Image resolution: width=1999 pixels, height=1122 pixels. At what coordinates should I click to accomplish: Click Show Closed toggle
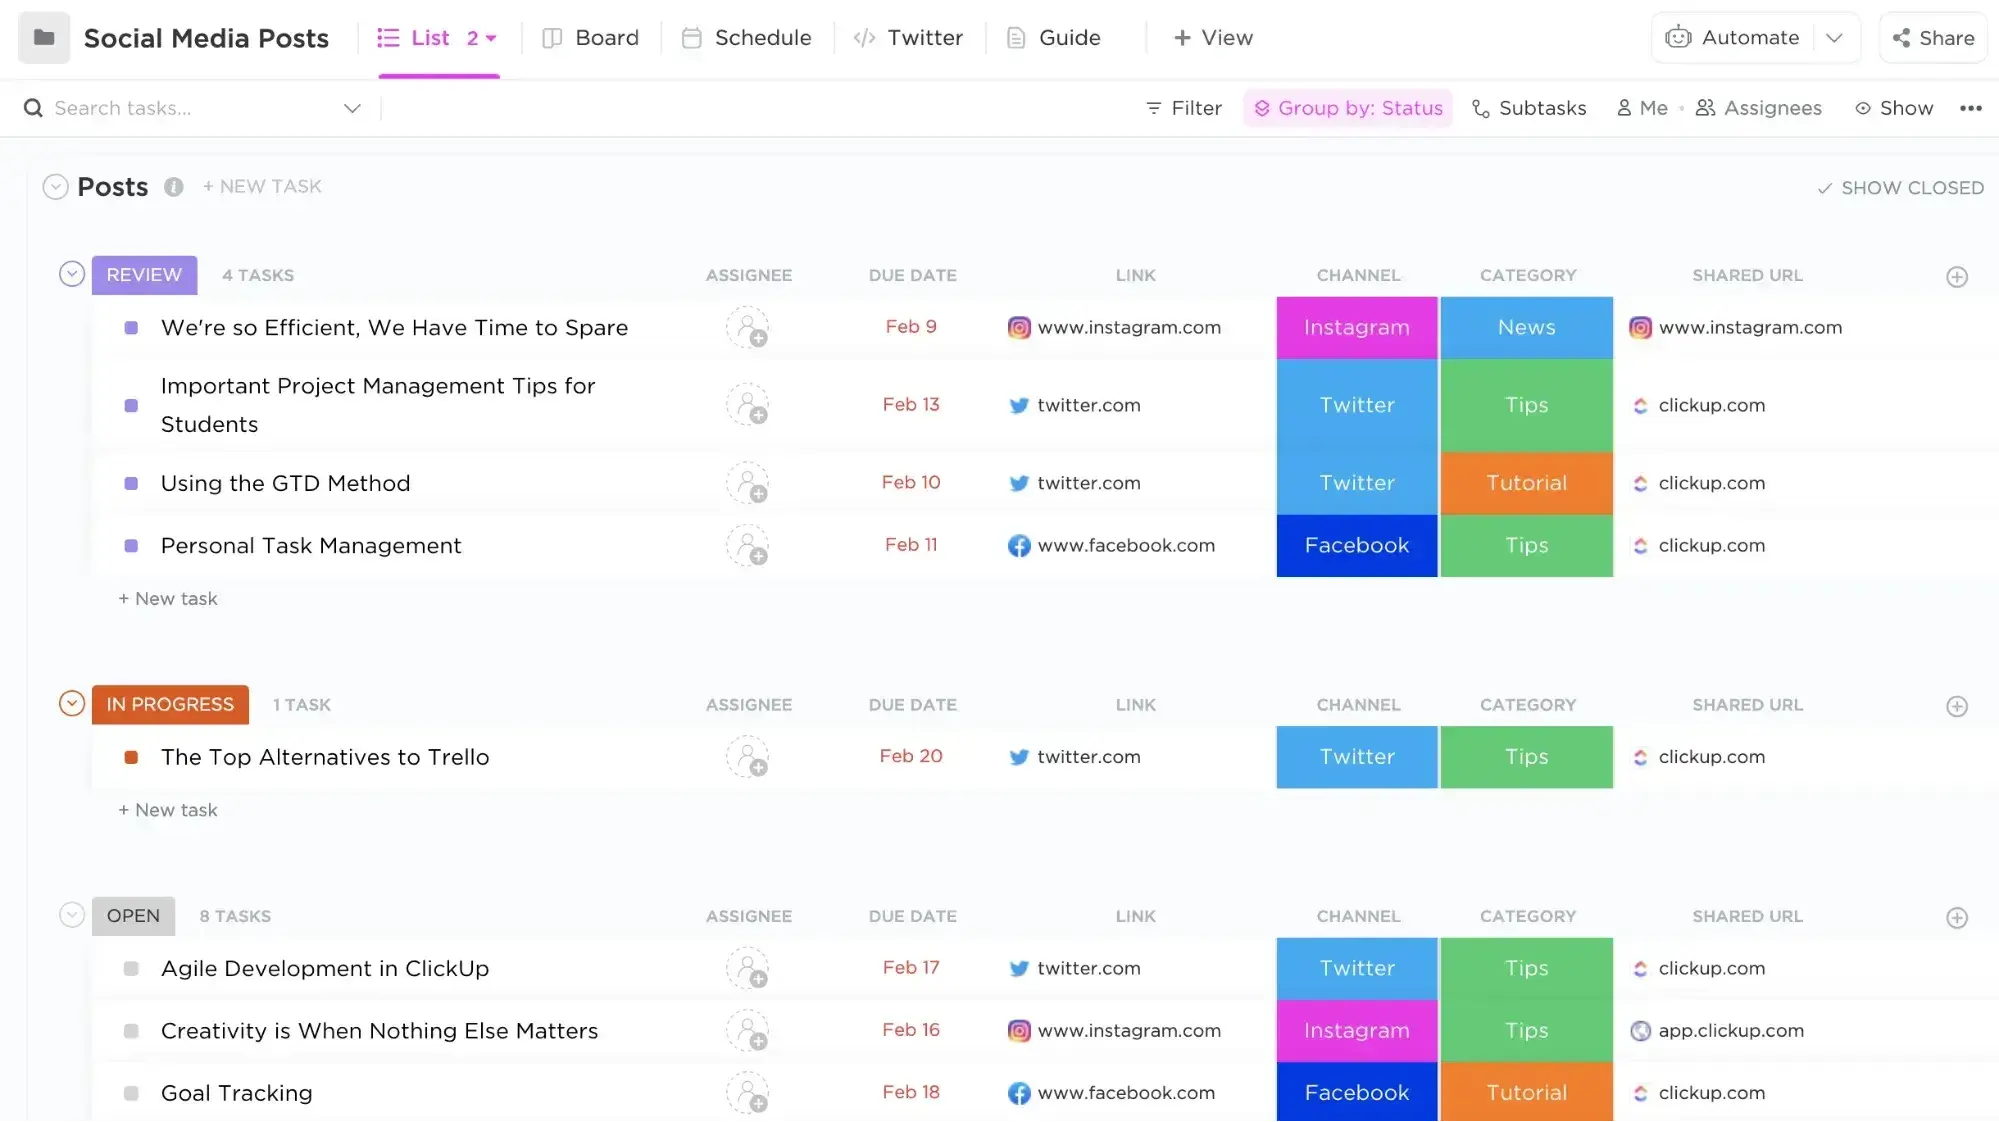coord(1900,187)
